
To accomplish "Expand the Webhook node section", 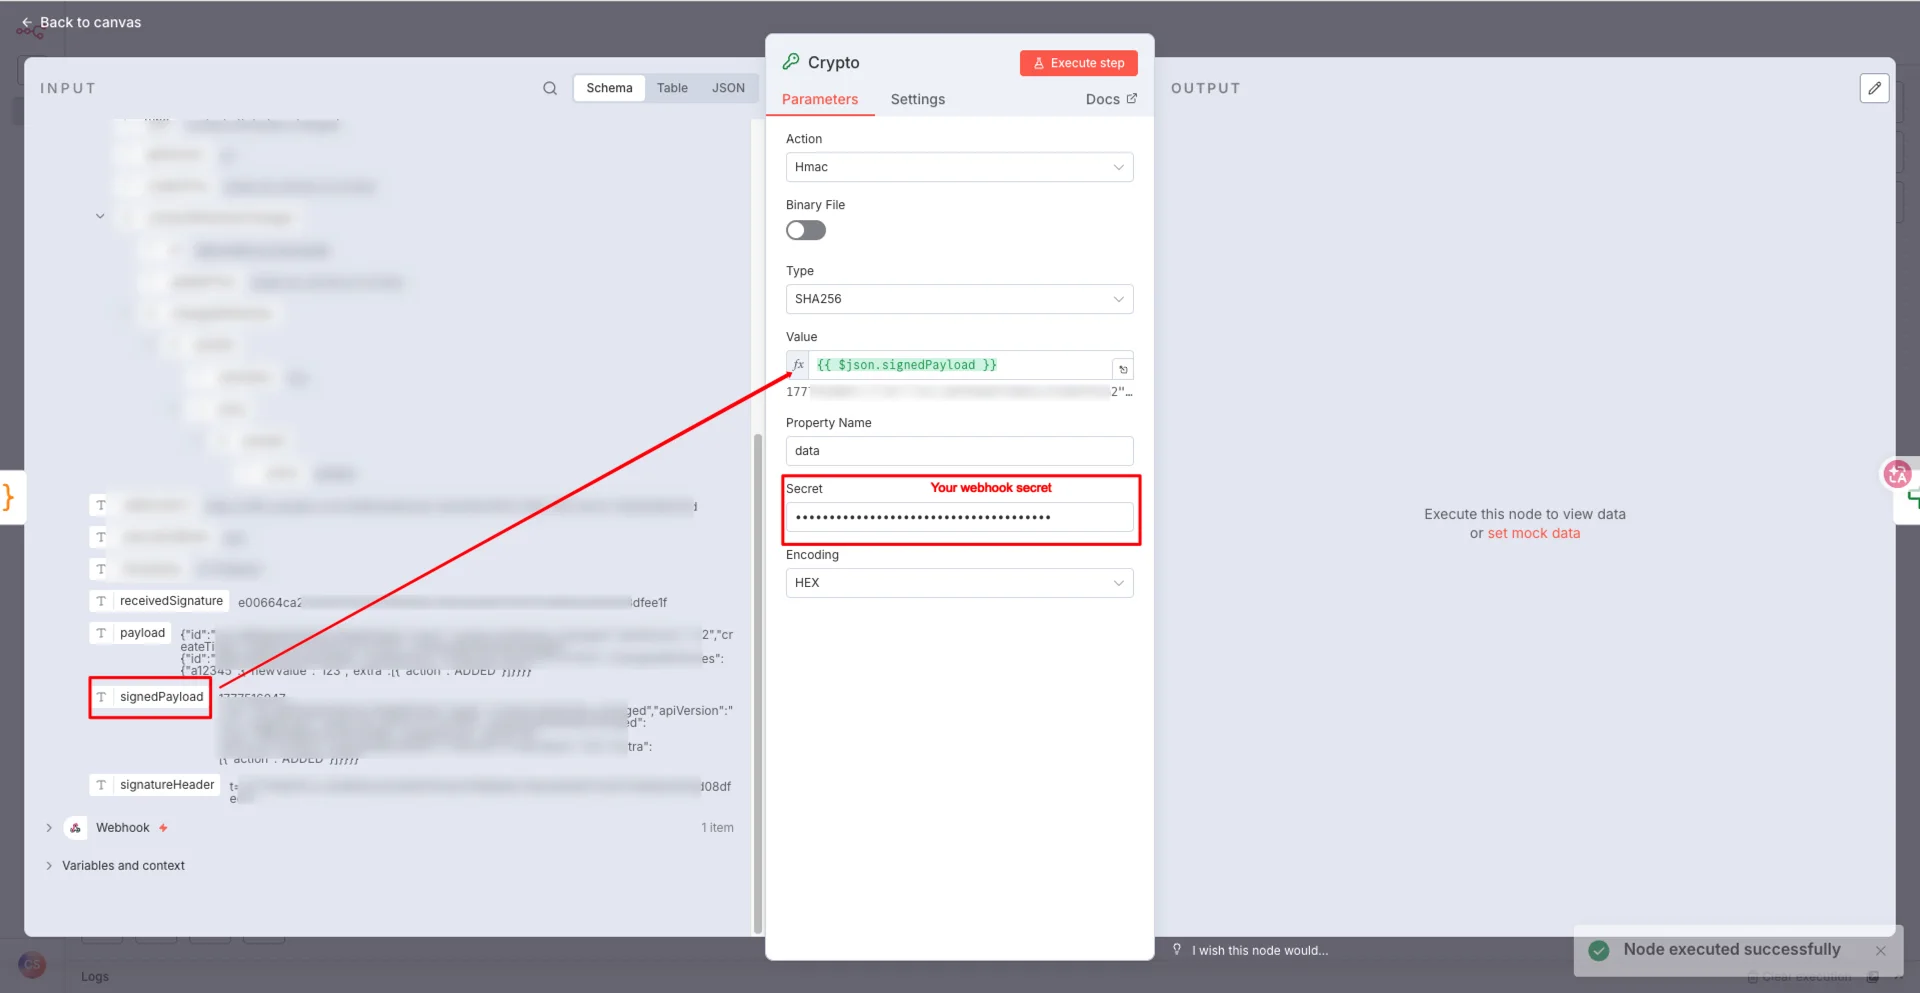I will click(49, 828).
